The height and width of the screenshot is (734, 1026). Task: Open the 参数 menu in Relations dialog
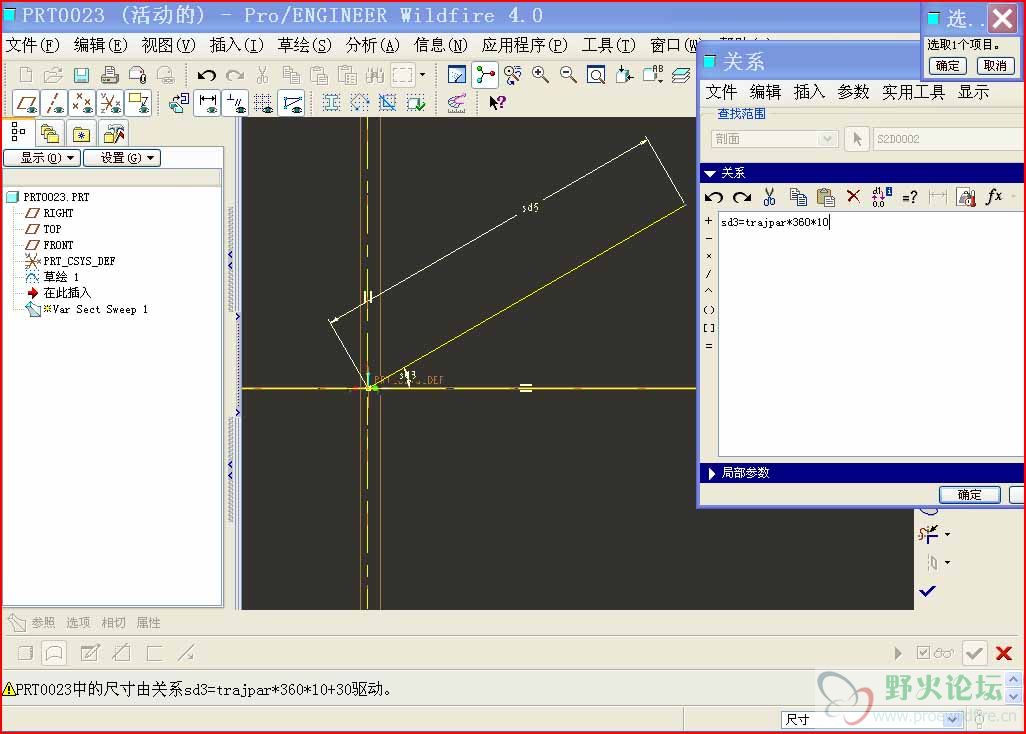pos(853,92)
